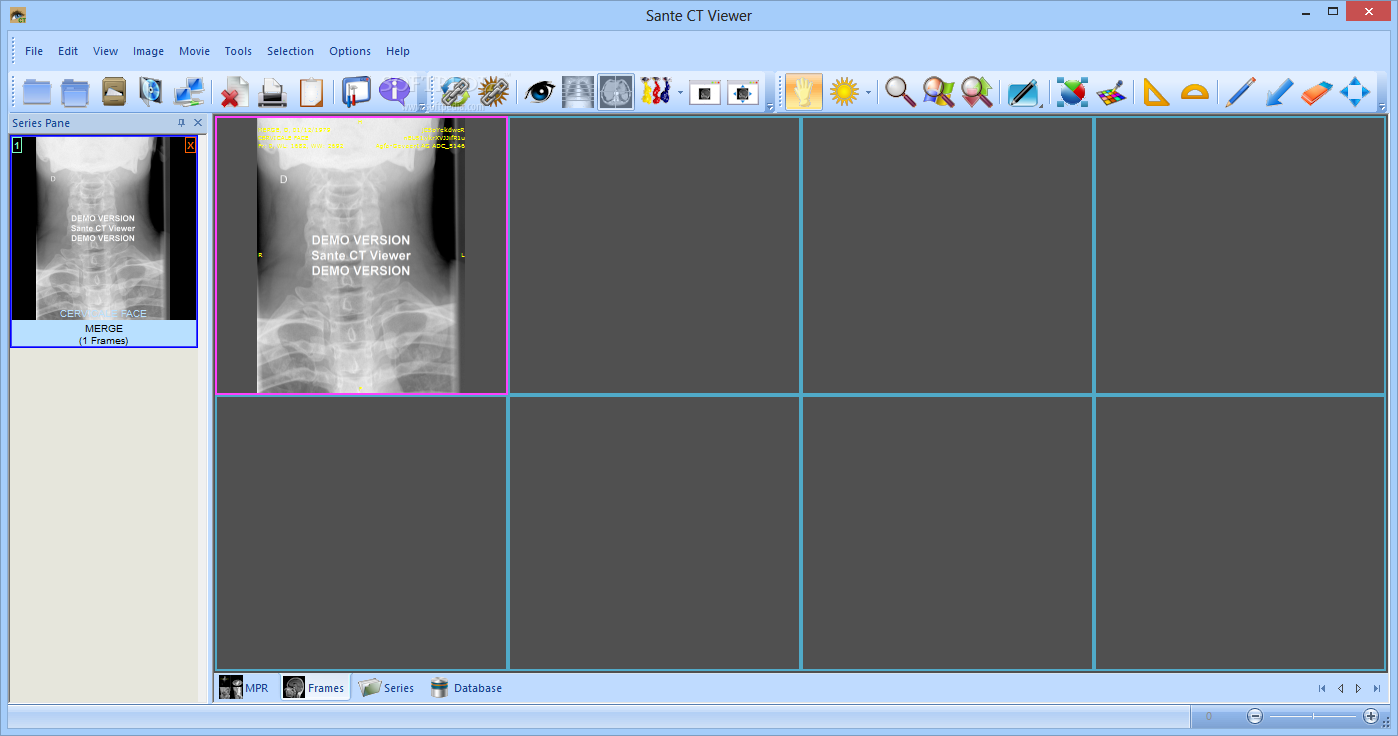Screen dimensions: 1398x736
Task: Pin the Series Pane
Action: pyautogui.click(x=181, y=123)
